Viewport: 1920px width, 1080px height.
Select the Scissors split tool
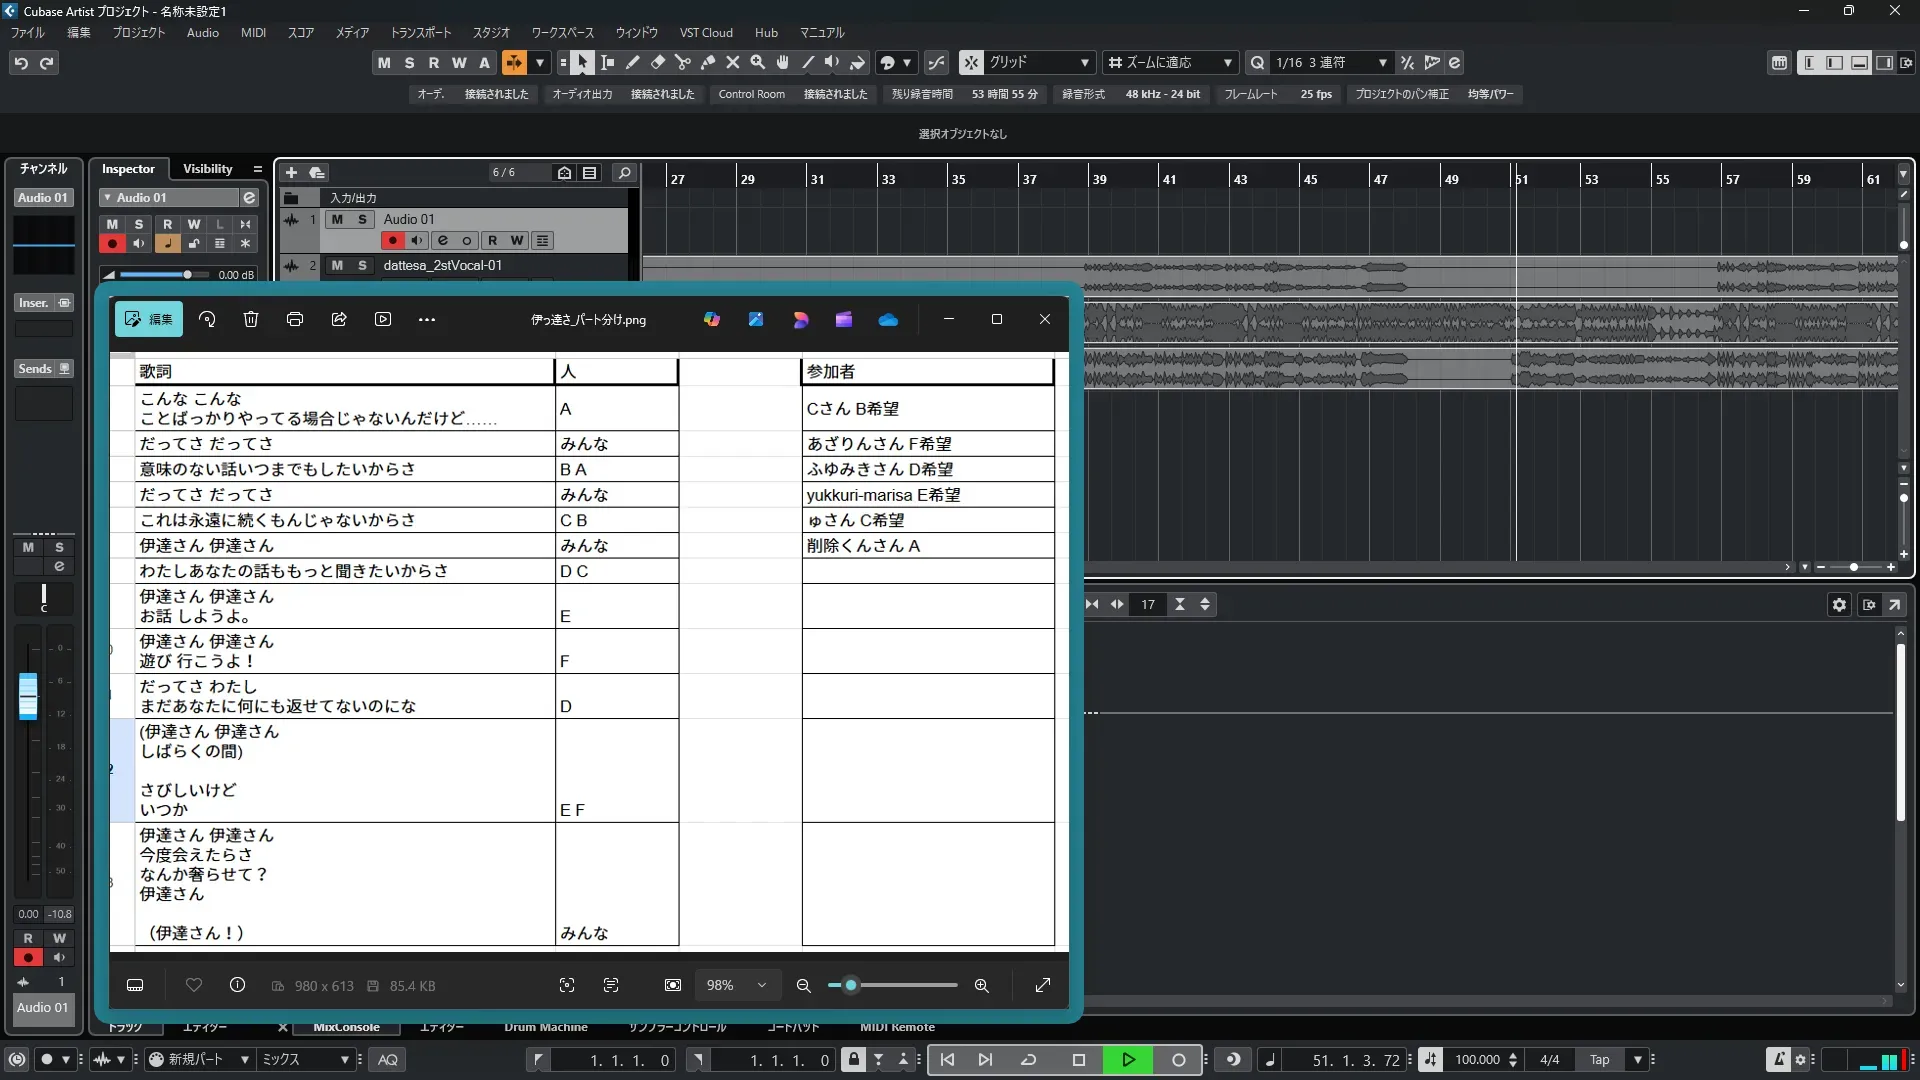tap(683, 63)
